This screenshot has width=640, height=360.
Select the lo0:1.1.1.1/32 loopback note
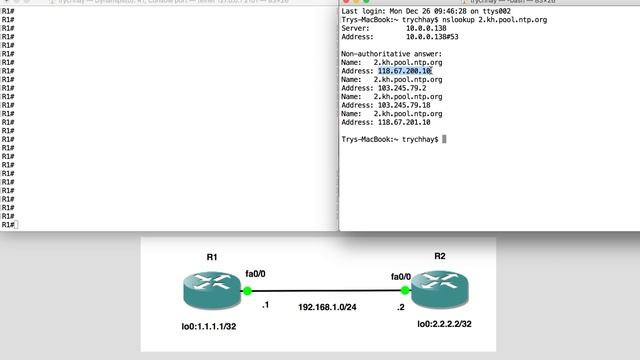coord(209,327)
